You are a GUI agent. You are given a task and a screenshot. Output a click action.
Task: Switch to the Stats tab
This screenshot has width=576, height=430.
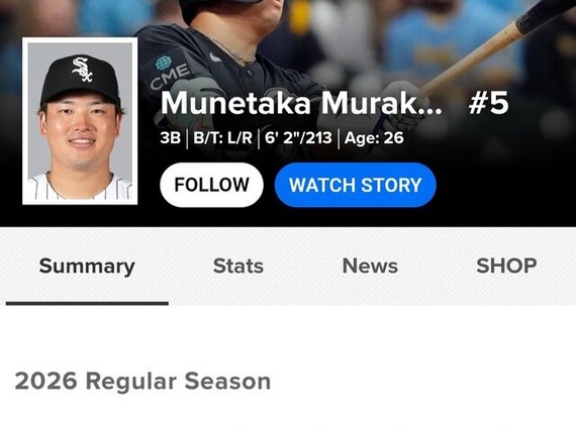(x=238, y=266)
